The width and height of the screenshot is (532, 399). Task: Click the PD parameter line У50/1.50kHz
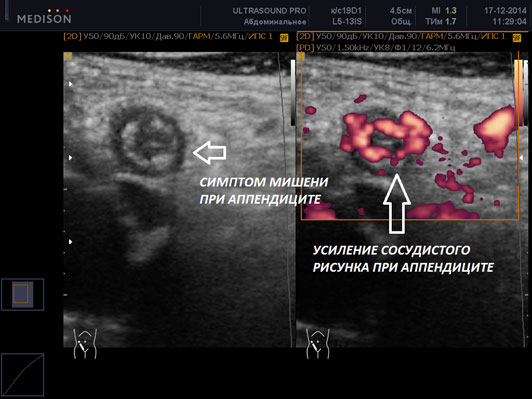coord(376,48)
